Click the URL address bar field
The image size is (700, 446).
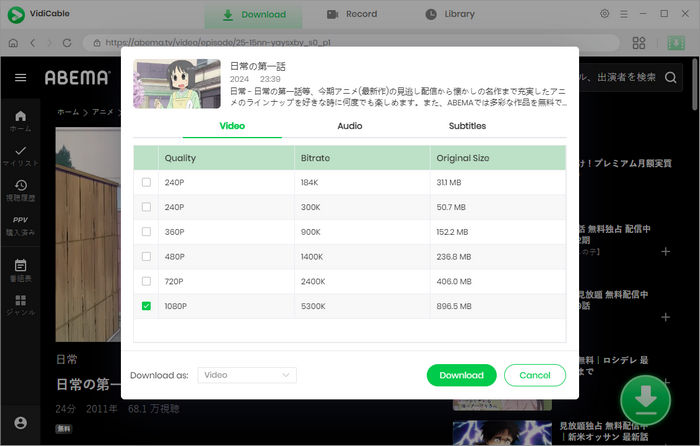click(351, 43)
